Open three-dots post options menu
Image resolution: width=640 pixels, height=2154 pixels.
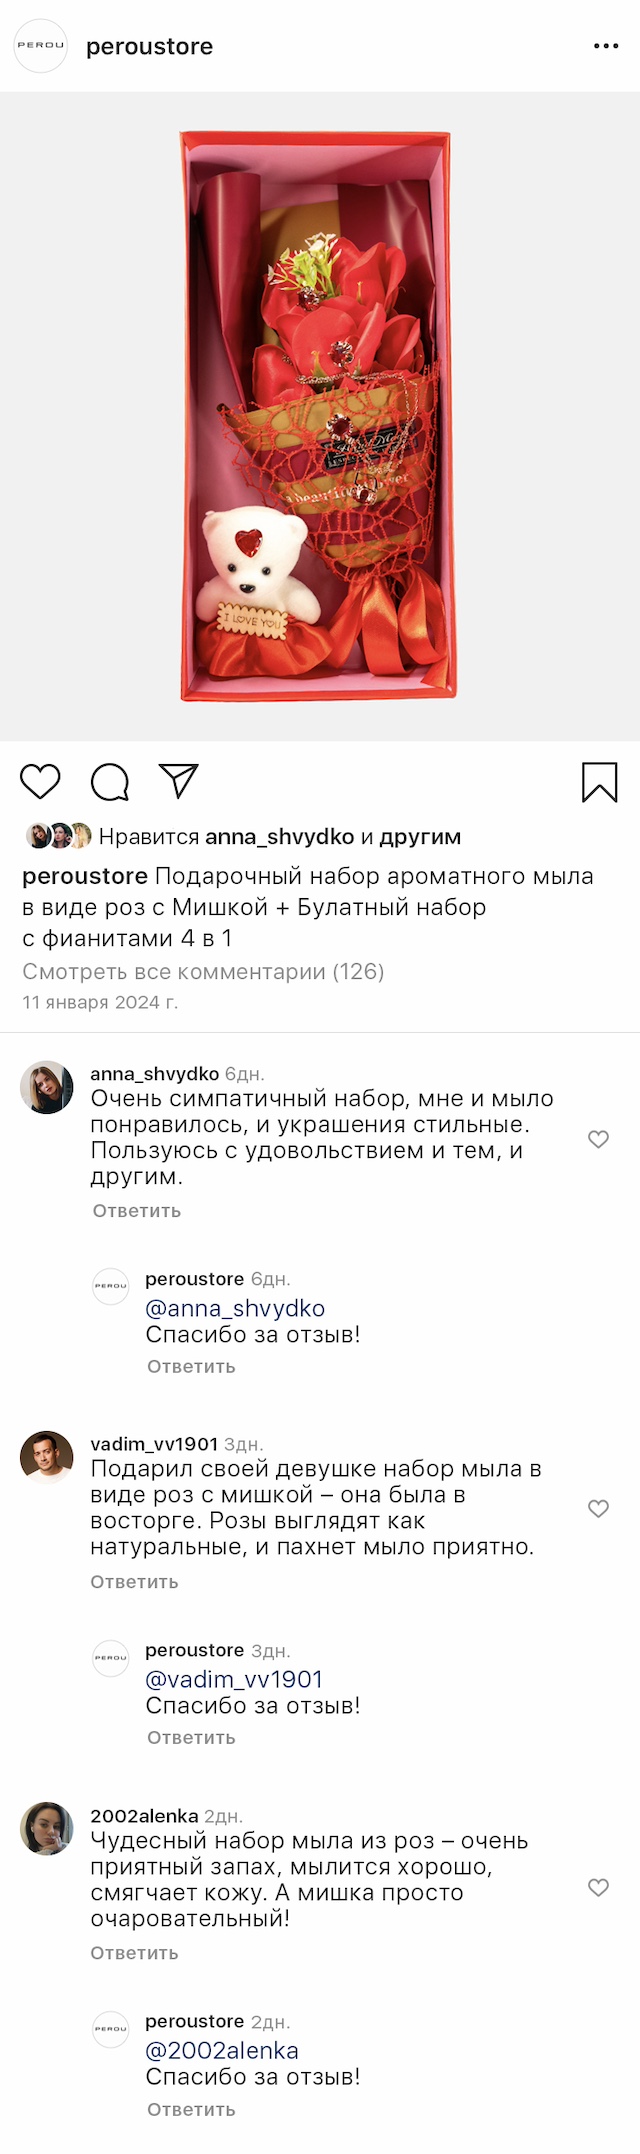(606, 46)
